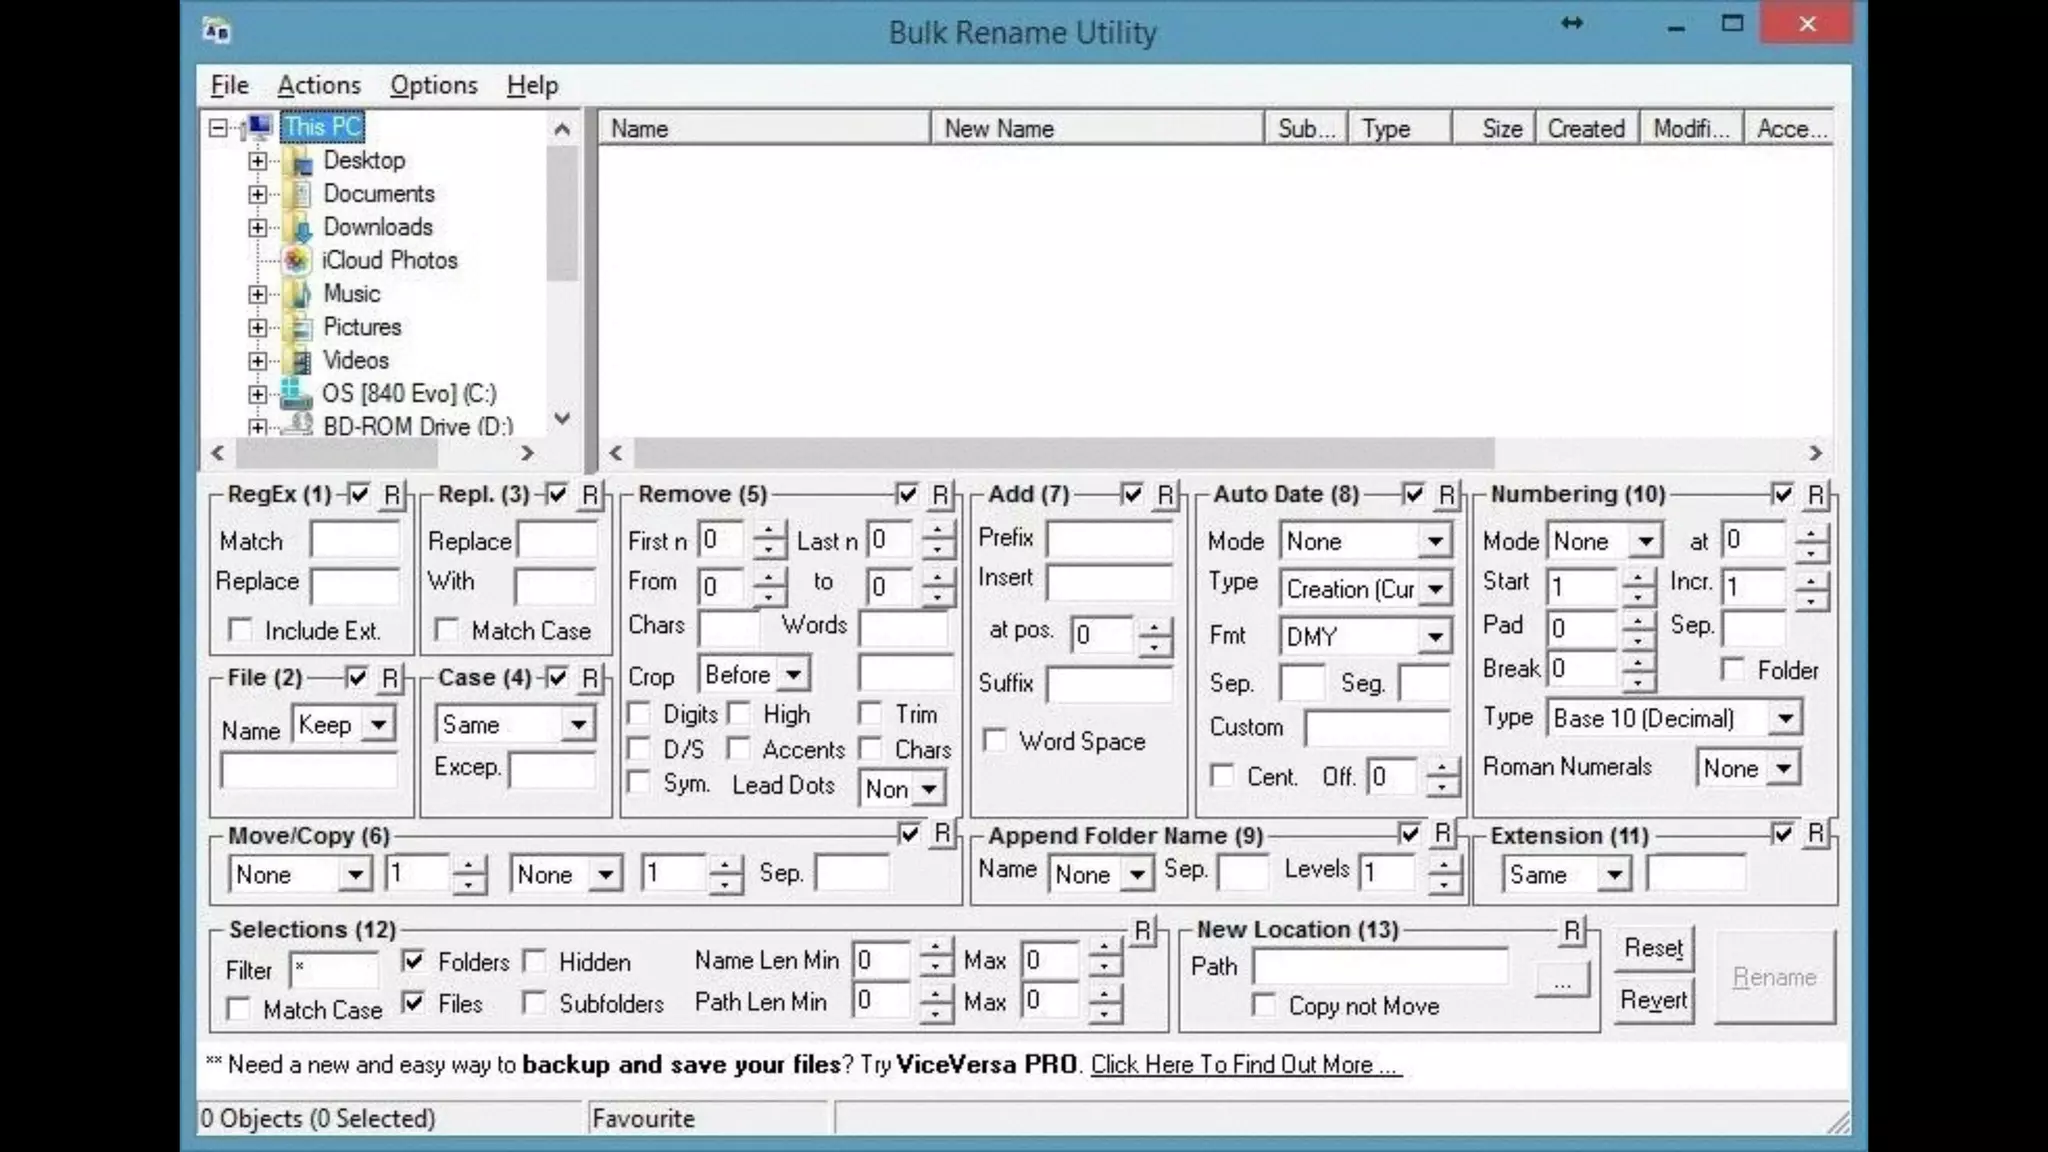Screen dimensions: 2048x1152
Task: Click the iCloud Photos icon
Action: coord(296,261)
